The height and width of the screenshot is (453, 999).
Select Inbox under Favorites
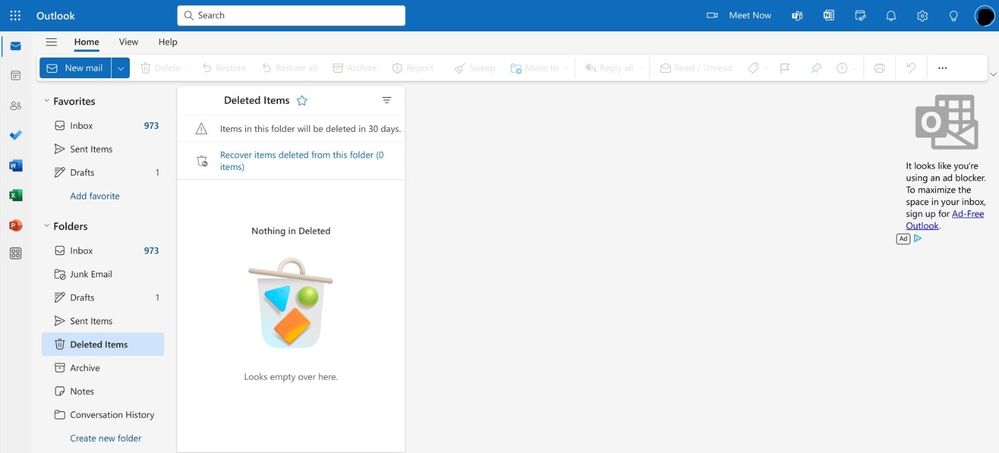103,126
